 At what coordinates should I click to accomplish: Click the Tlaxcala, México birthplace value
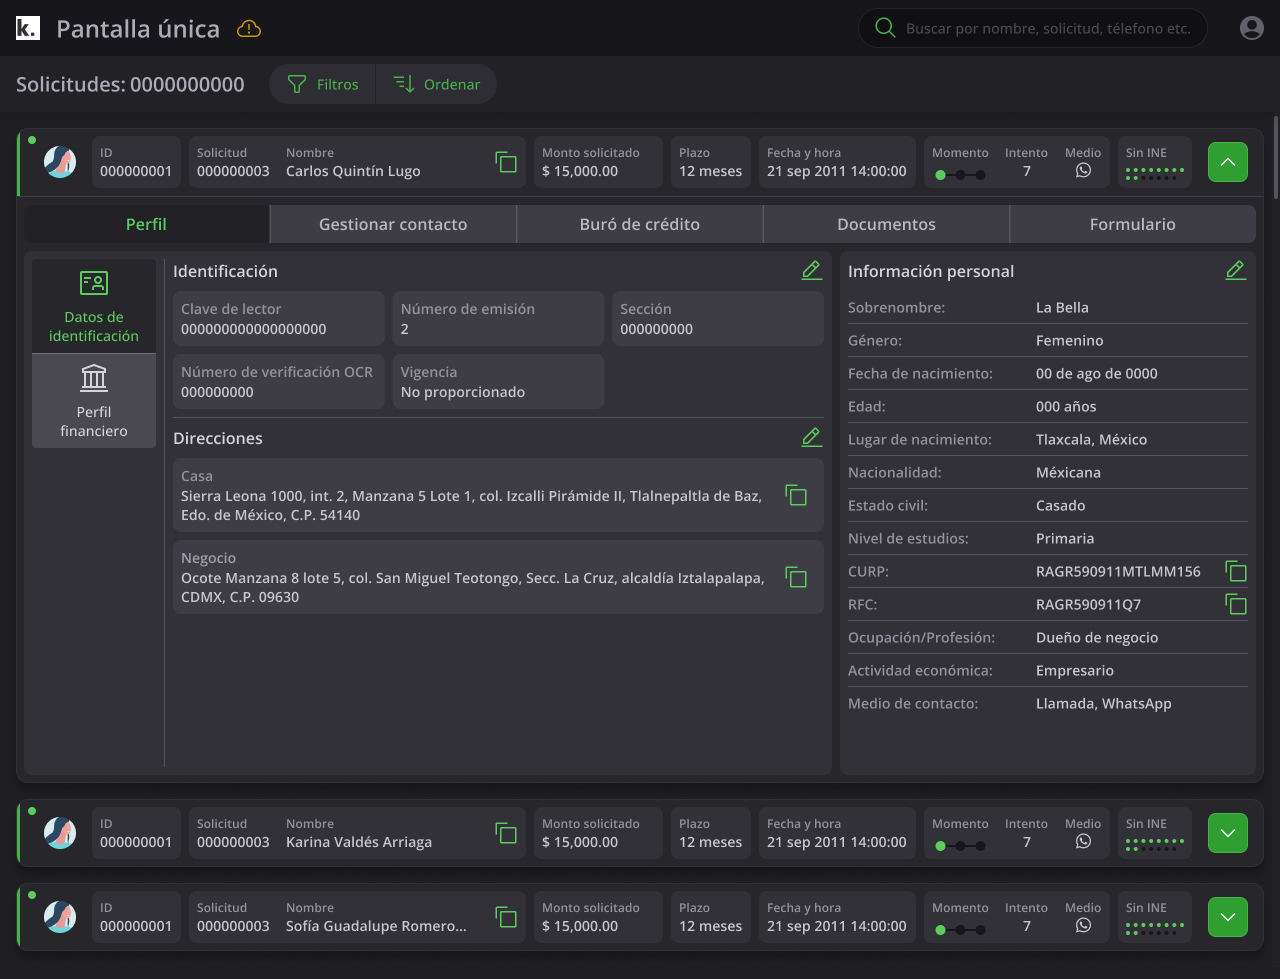point(1091,440)
